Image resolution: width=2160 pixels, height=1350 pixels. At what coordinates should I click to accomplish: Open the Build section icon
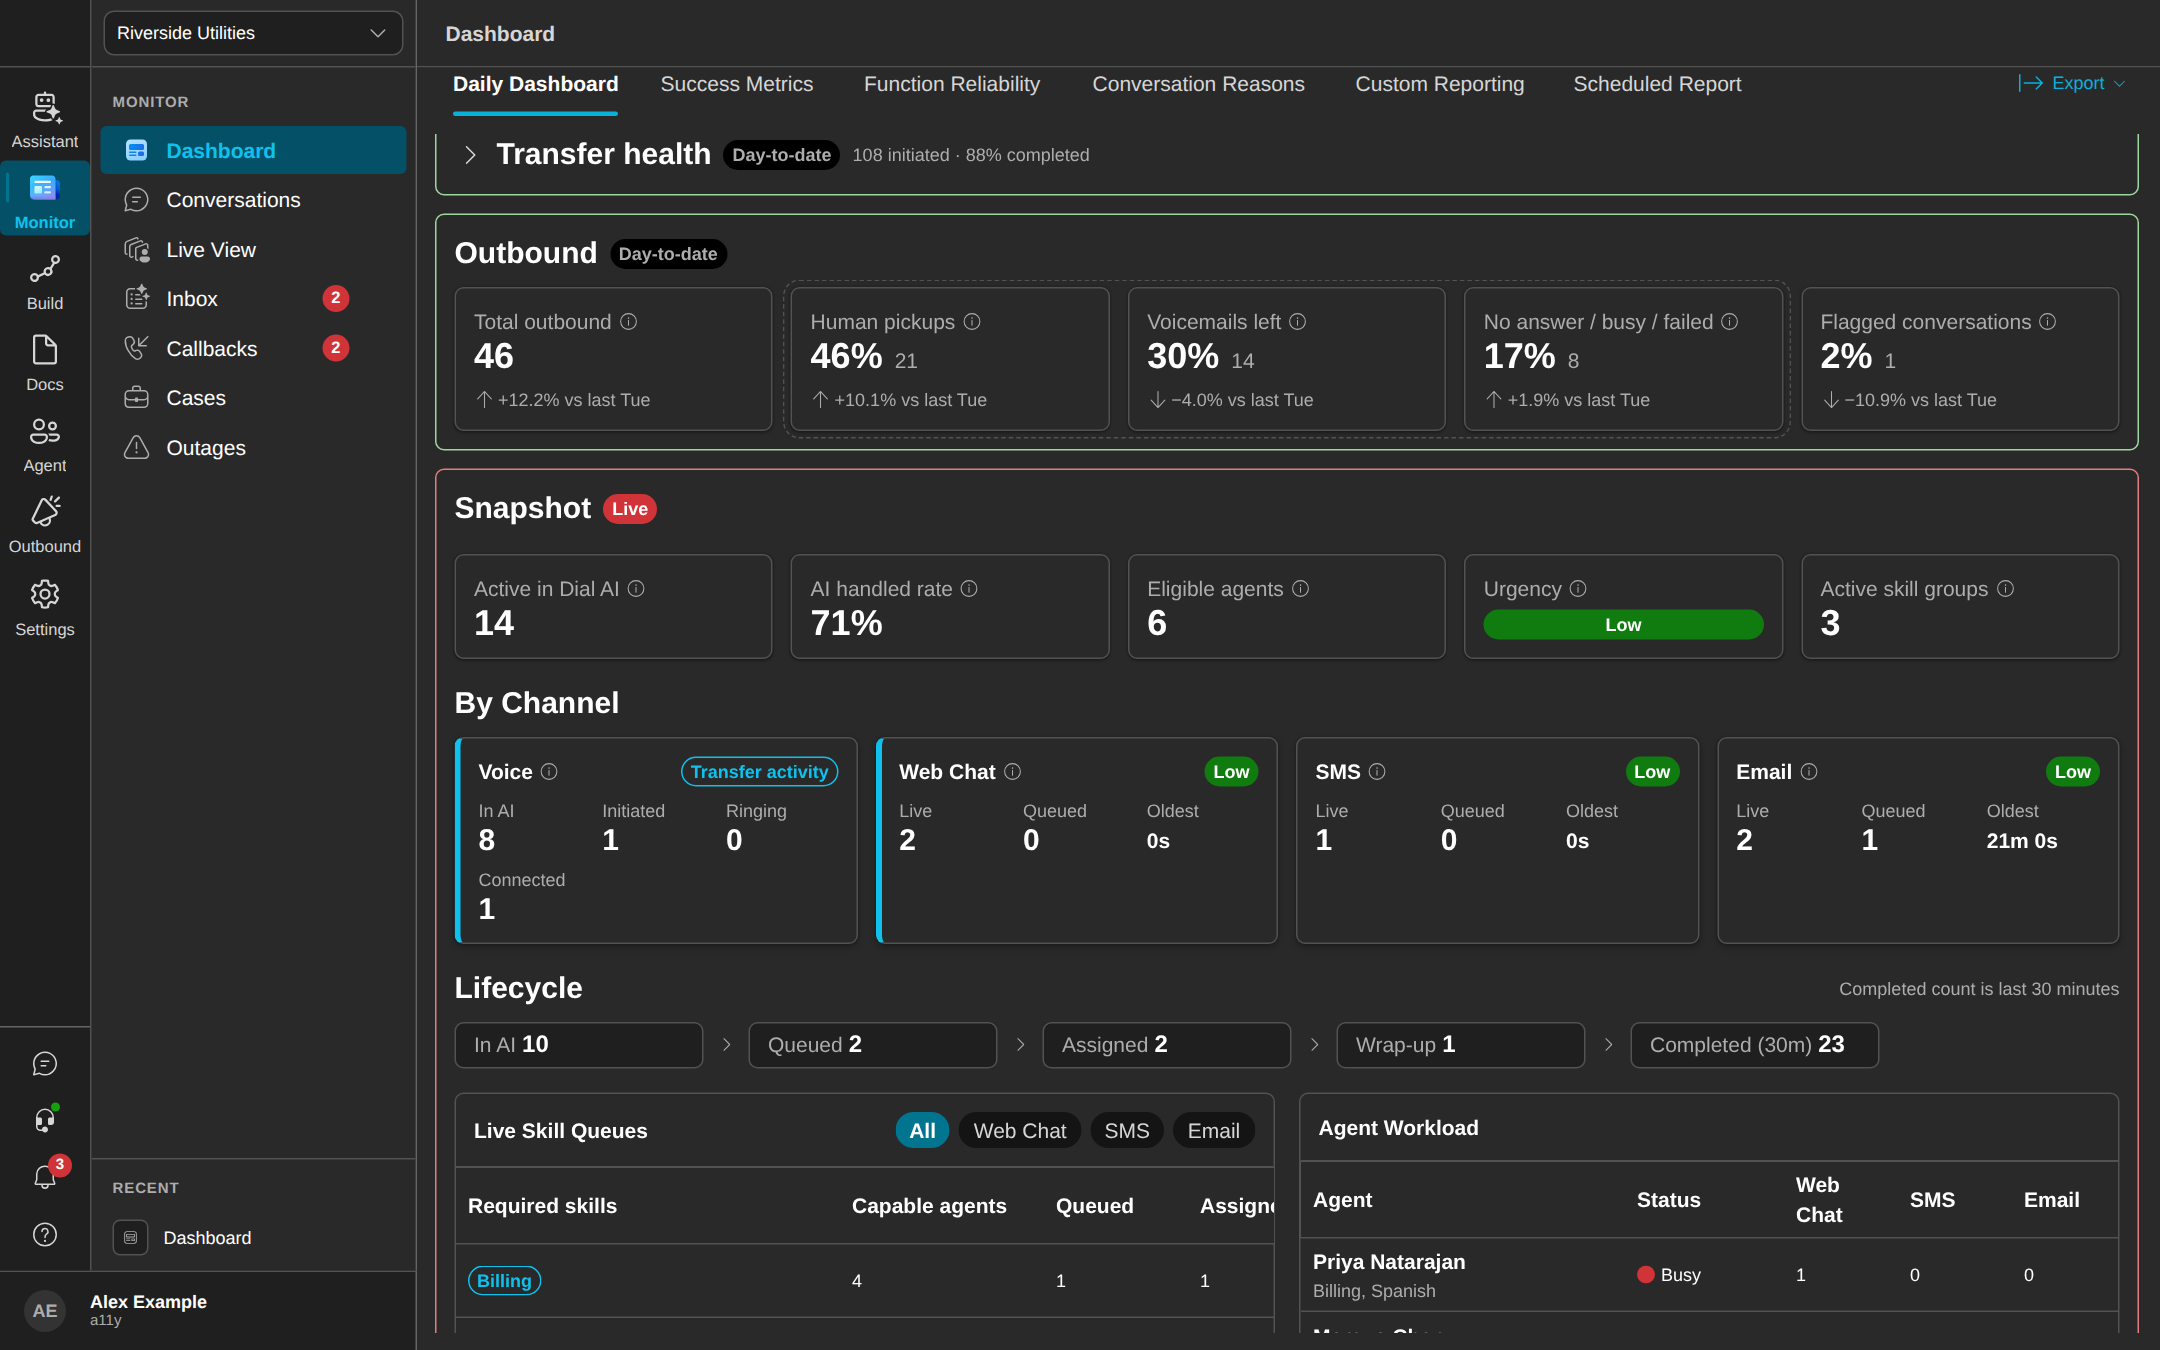[x=45, y=283]
